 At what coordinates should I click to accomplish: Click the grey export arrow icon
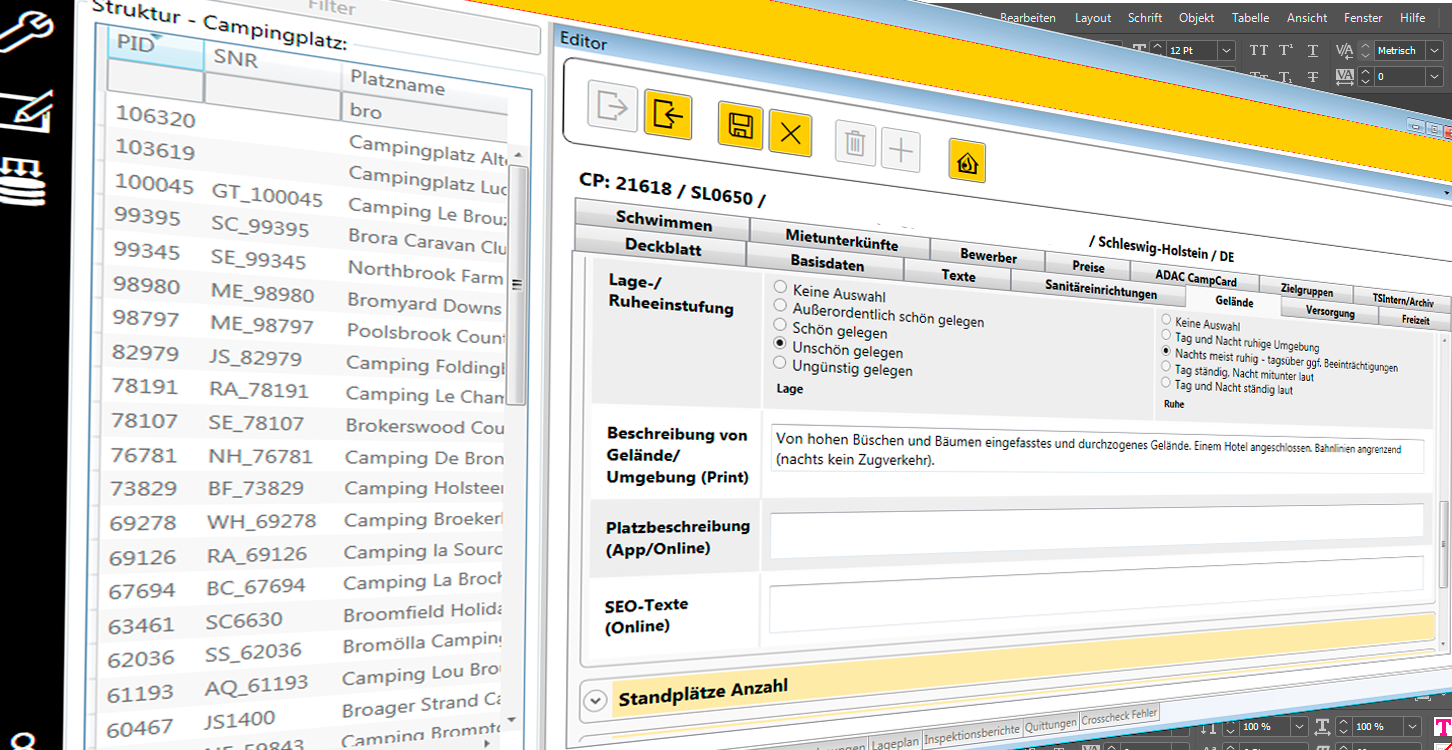612,105
